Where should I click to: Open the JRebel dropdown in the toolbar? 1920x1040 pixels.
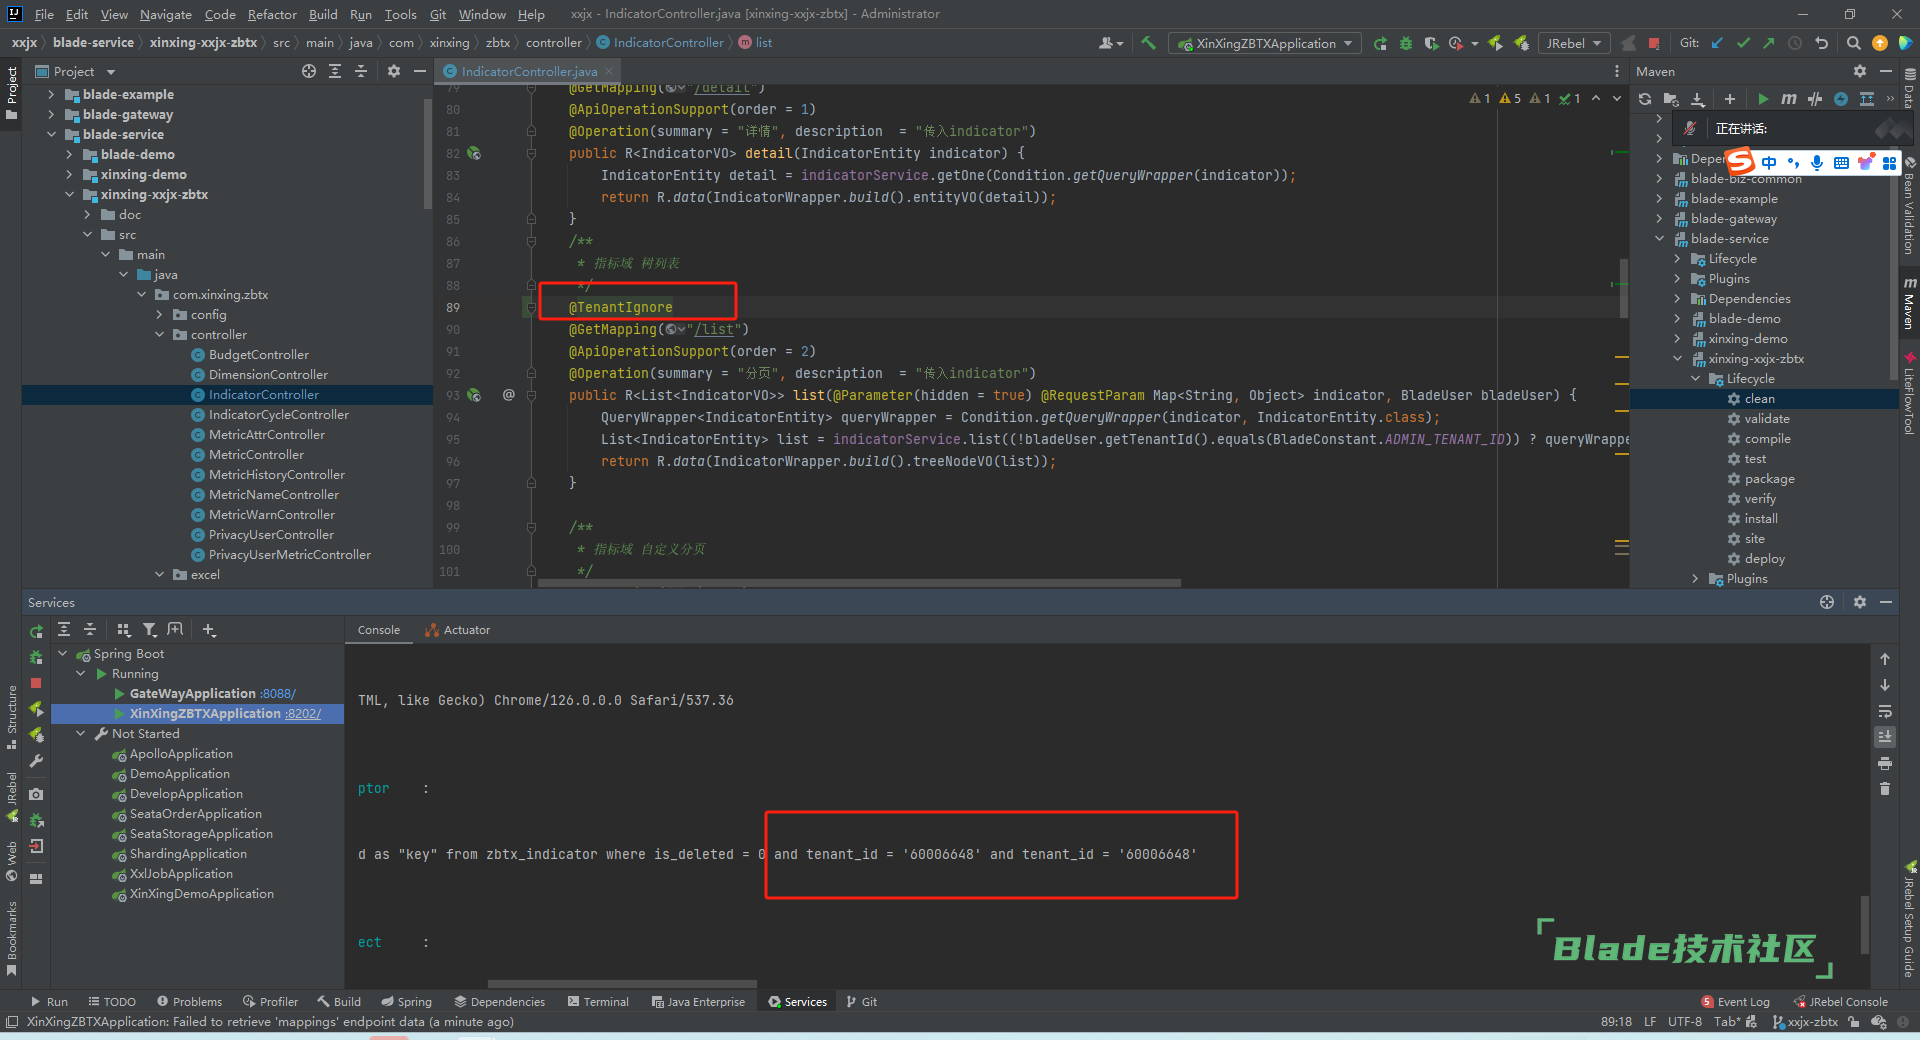1575,43
